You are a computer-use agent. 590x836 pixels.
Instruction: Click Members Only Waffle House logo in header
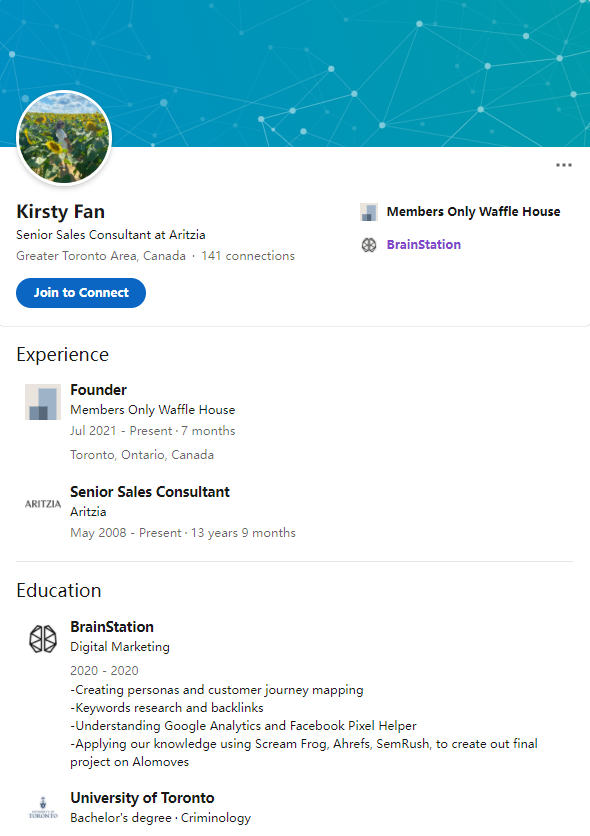tap(369, 212)
